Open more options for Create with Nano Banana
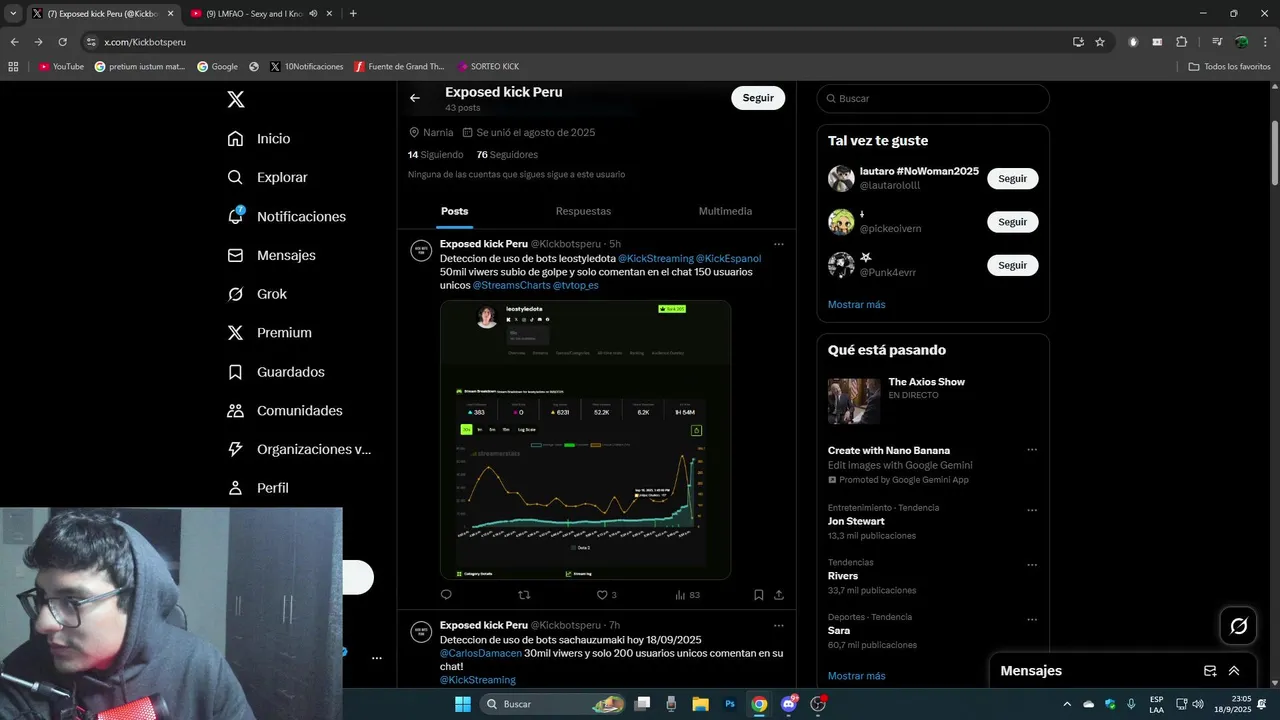 point(1032,450)
